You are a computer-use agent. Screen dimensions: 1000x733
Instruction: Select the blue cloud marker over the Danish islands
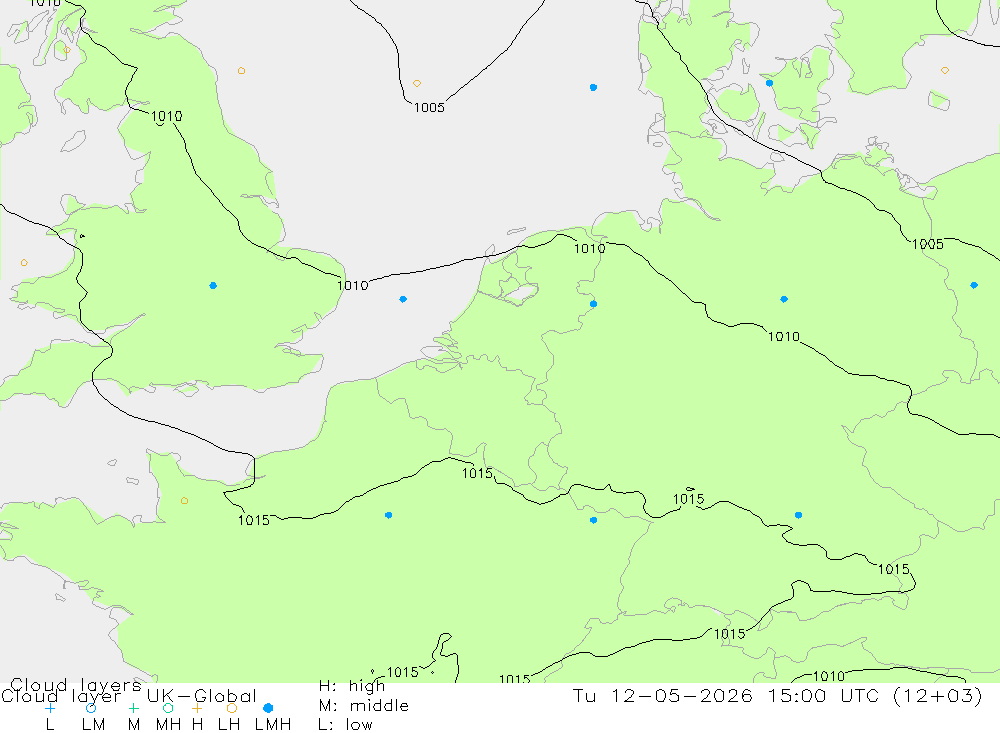[x=769, y=83]
